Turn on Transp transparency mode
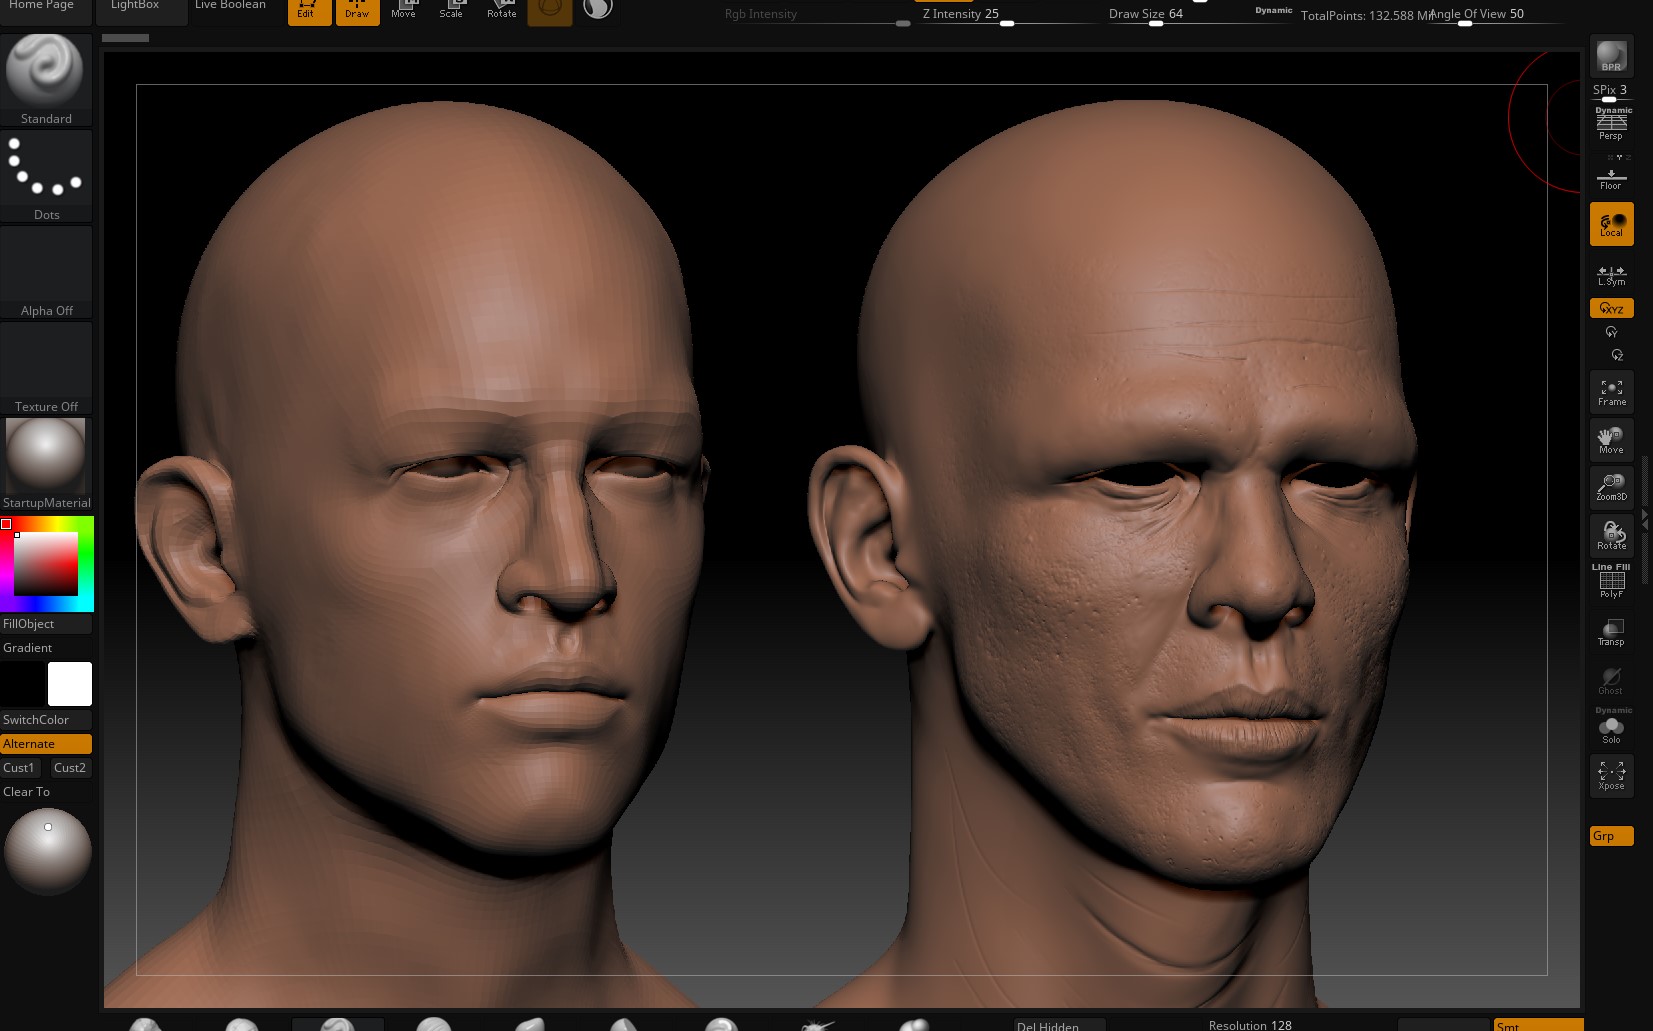The height and width of the screenshot is (1031, 1653). pyautogui.click(x=1611, y=632)
